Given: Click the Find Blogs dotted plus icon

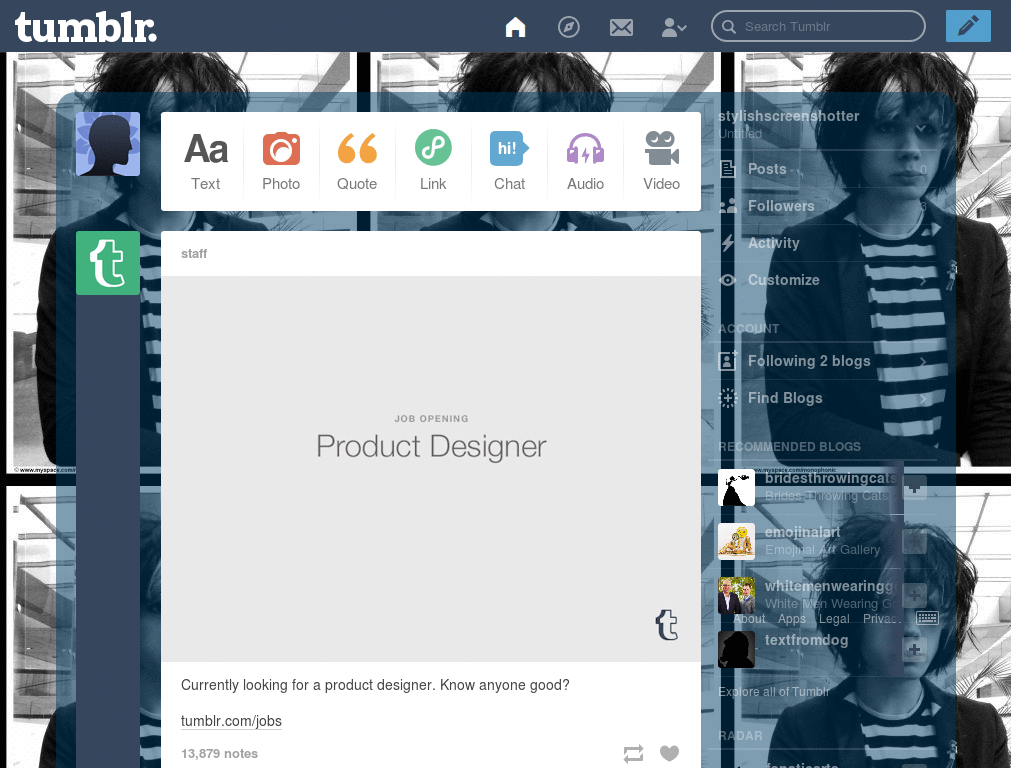Looking at the screenshot, I should [728, 398].
